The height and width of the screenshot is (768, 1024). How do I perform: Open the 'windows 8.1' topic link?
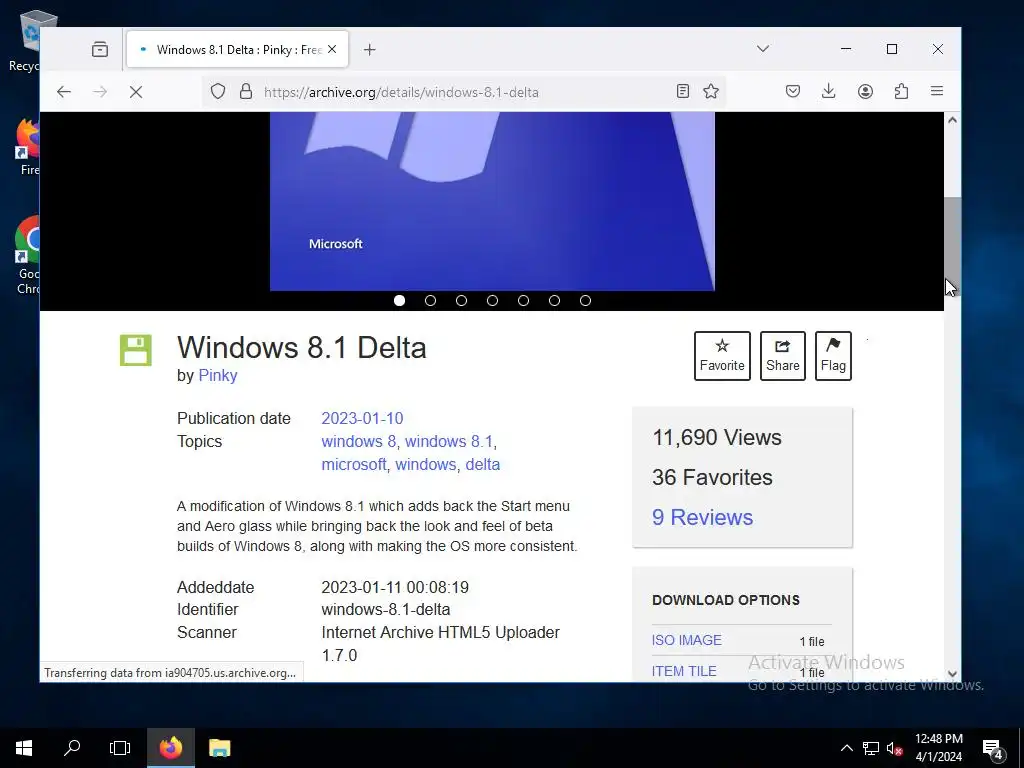click(x=449, y=441)
